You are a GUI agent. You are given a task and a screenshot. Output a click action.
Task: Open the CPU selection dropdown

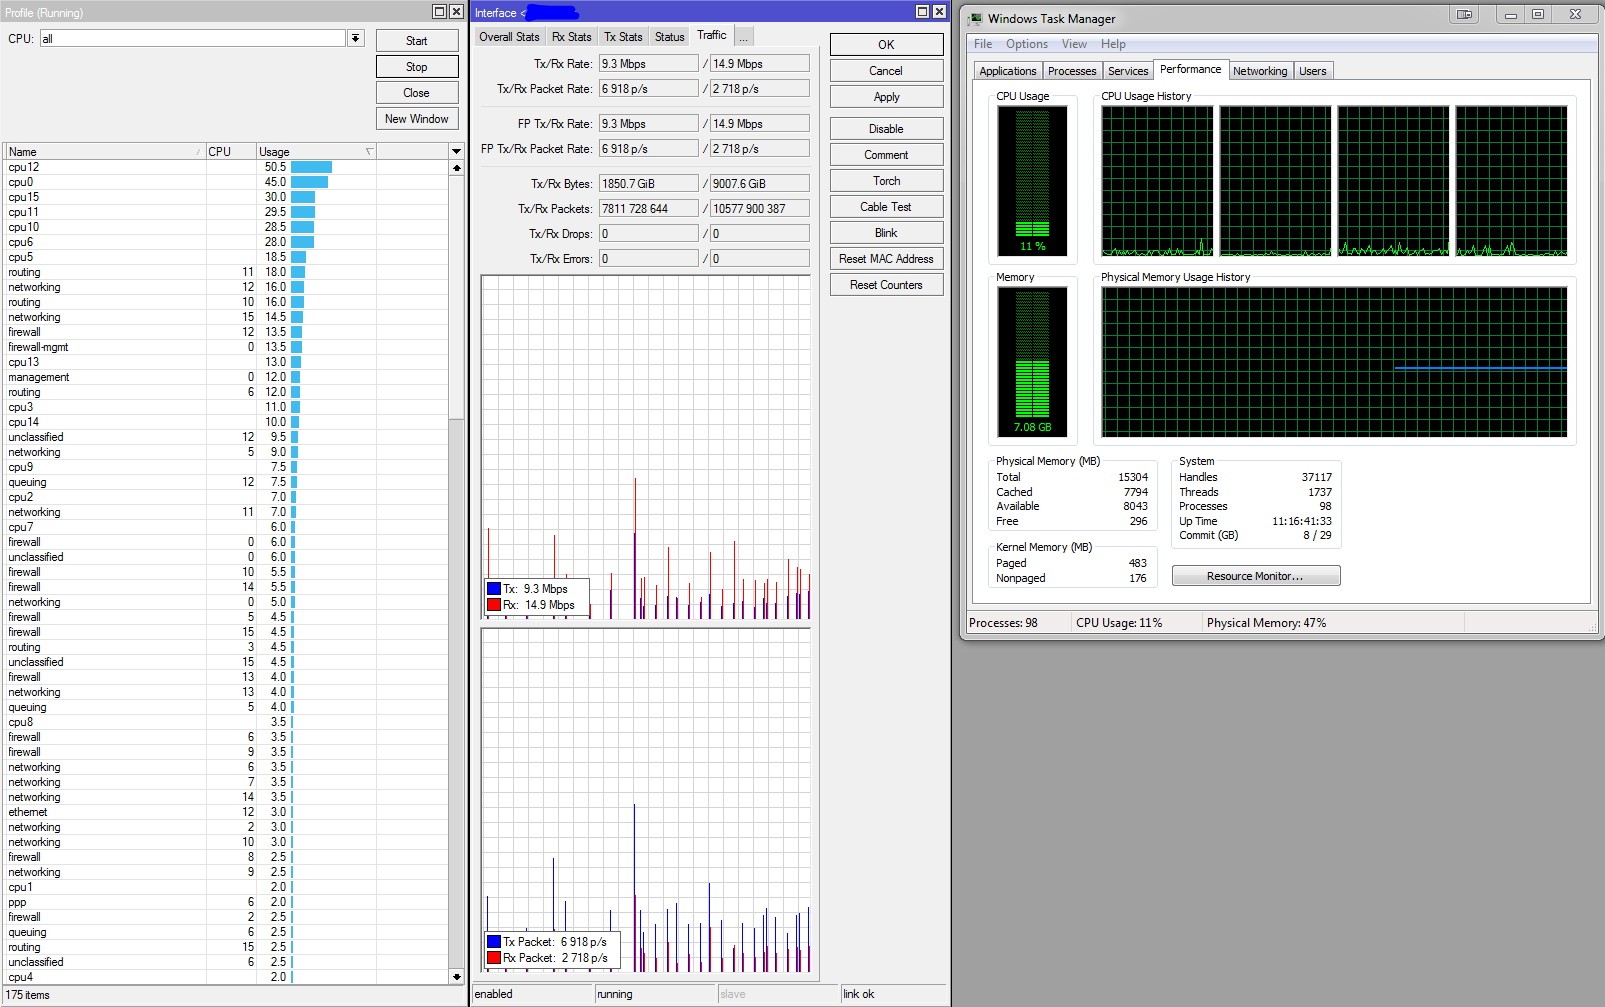pyautogui.click(x=355, y=38)
